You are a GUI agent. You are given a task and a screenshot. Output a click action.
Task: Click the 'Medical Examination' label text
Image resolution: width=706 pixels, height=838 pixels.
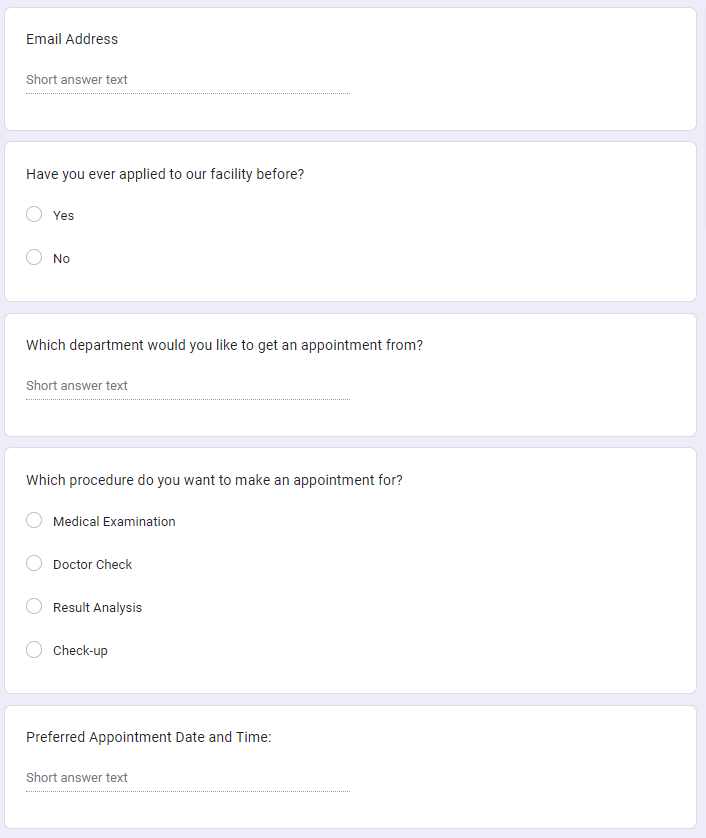(x=114, y=522)
